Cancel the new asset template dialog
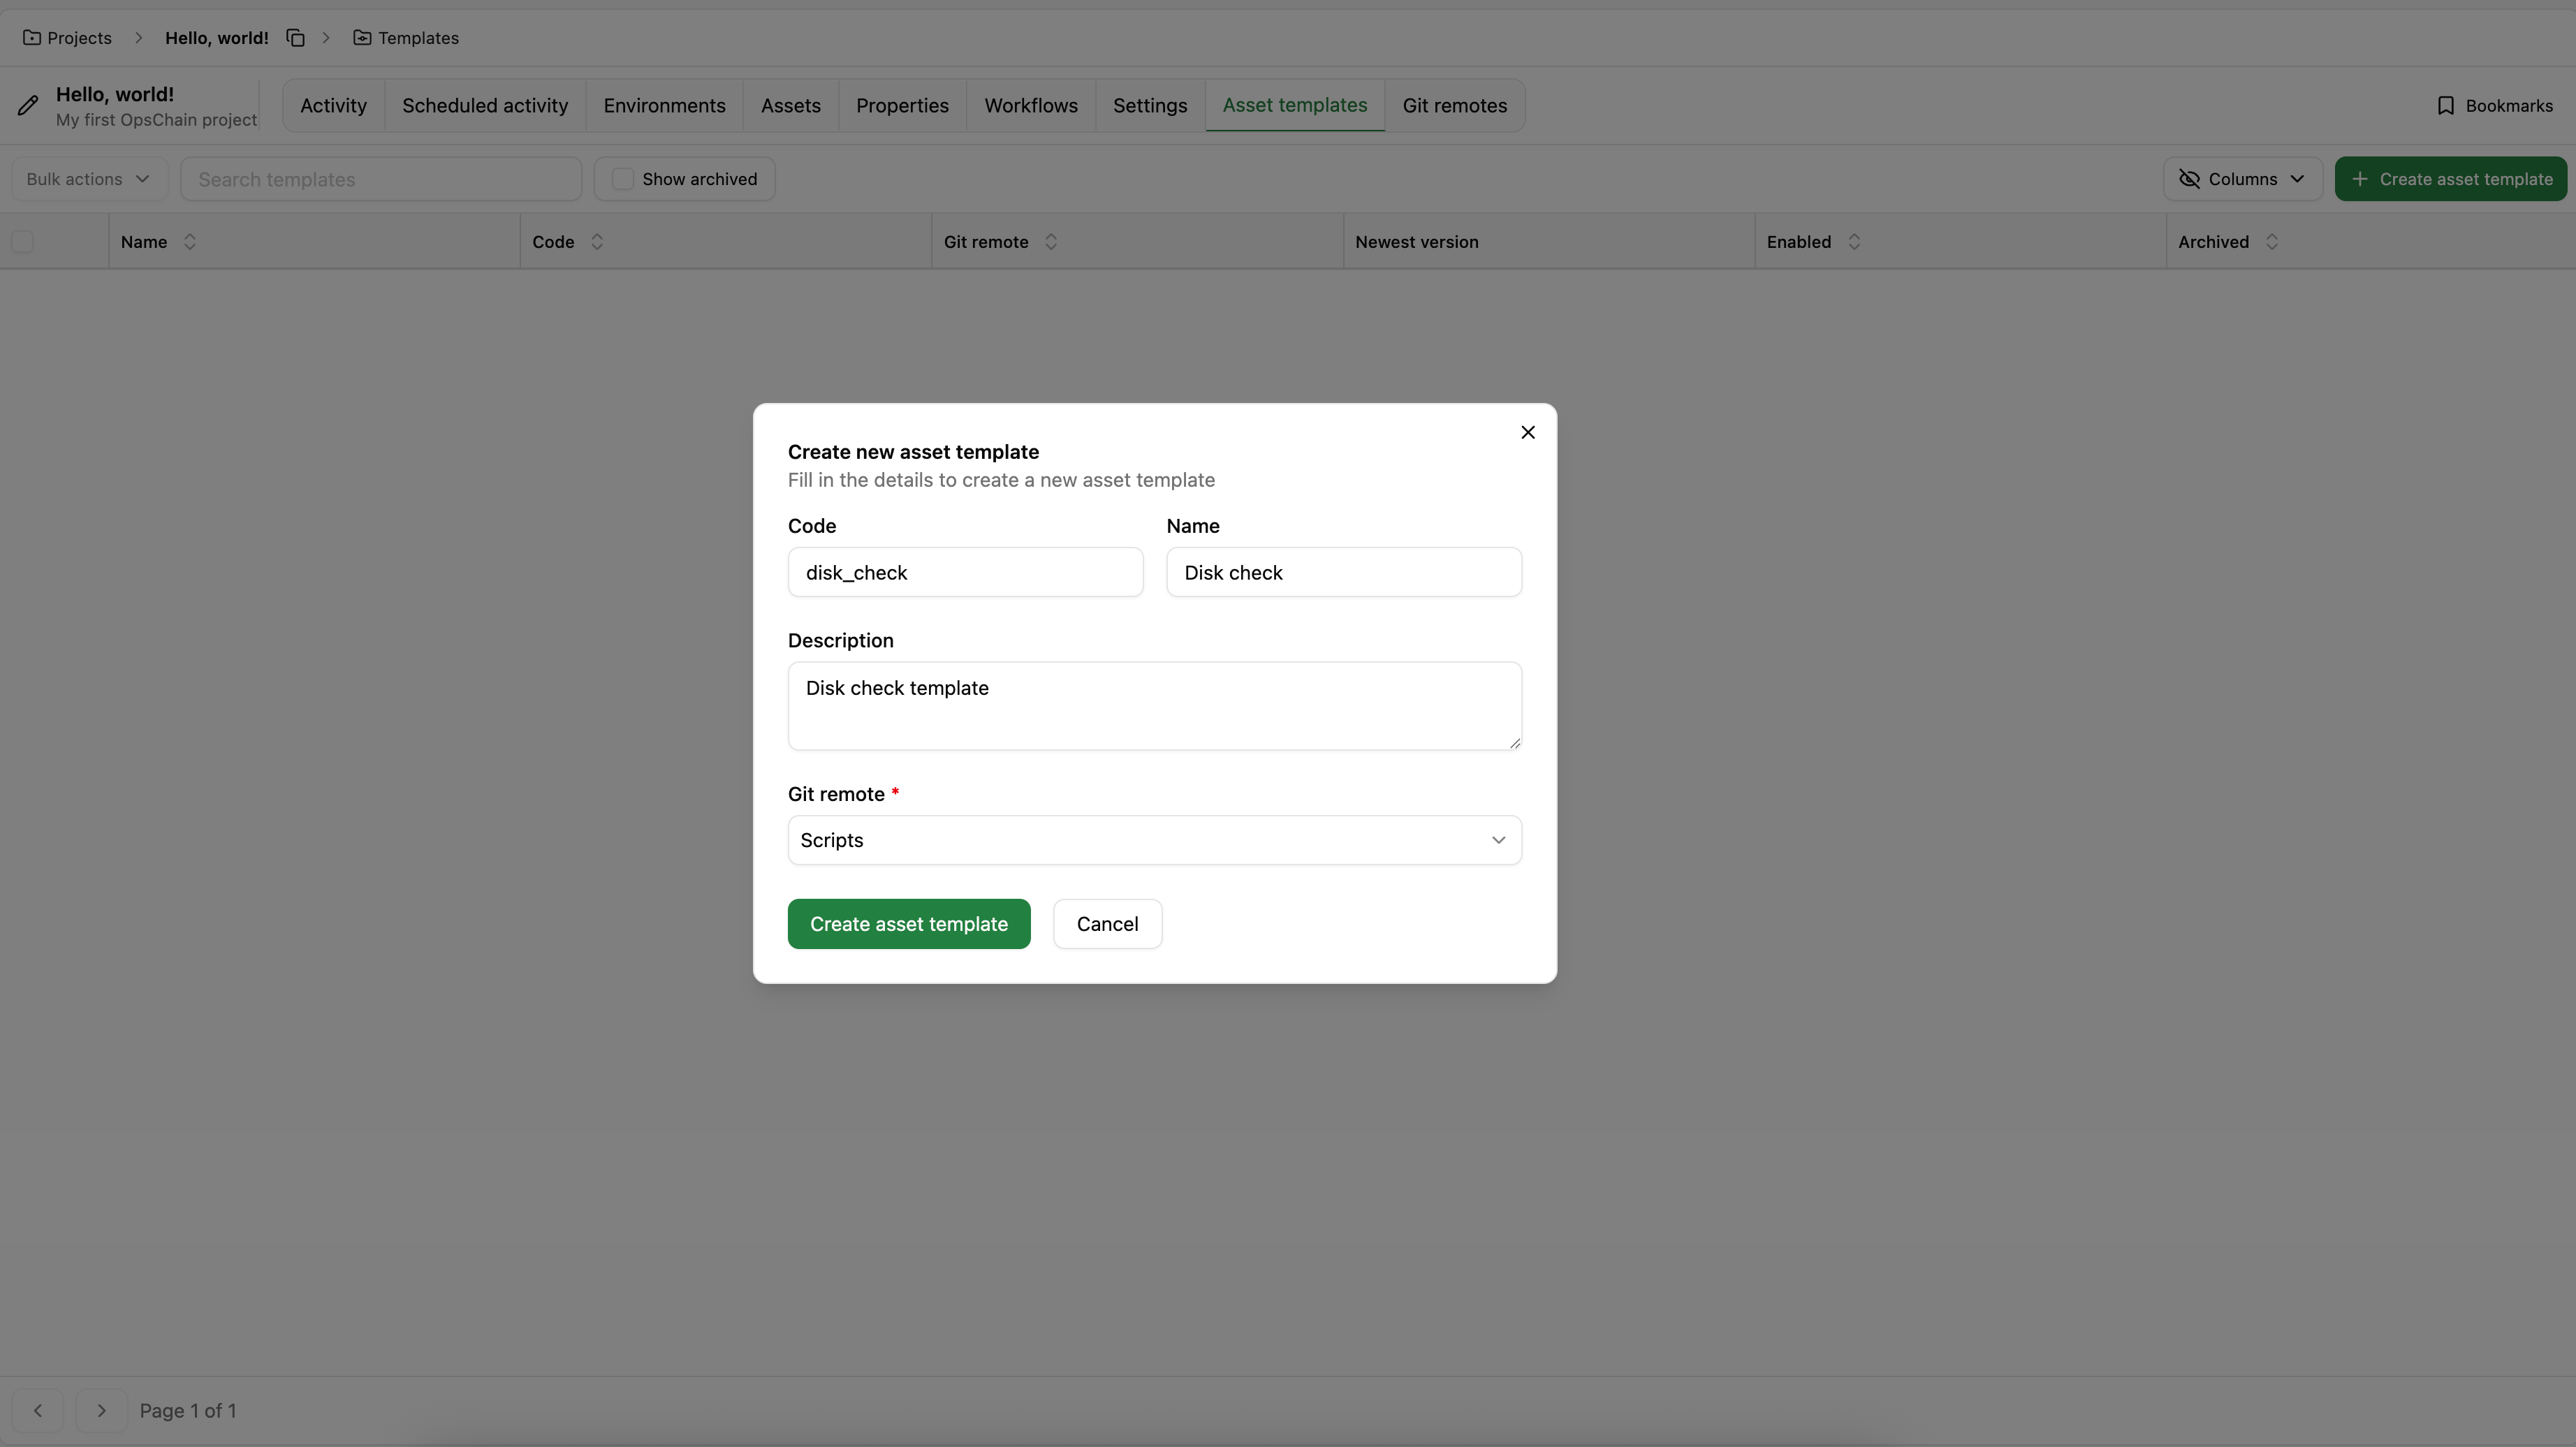The height and width of the screenshot is (1447, 2576). click(1107, 923)
